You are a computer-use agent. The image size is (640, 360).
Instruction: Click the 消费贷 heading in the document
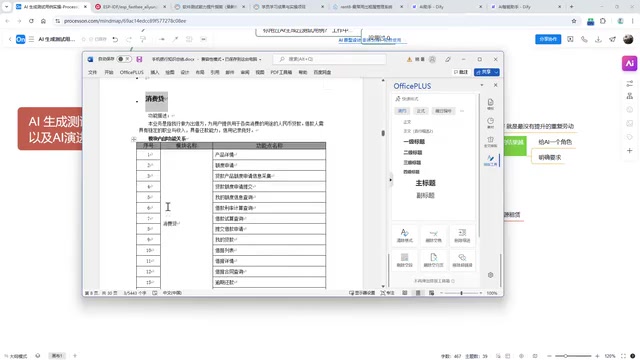(155, 99)
